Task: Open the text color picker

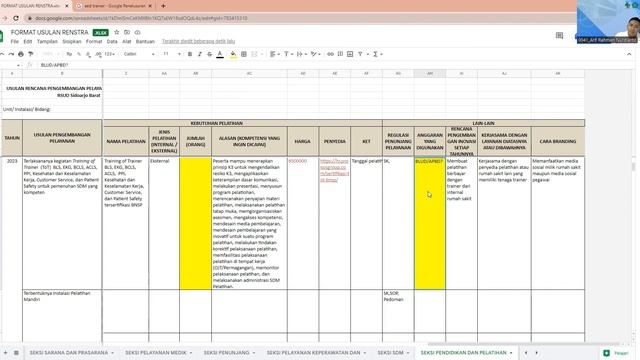Action: 220,54
